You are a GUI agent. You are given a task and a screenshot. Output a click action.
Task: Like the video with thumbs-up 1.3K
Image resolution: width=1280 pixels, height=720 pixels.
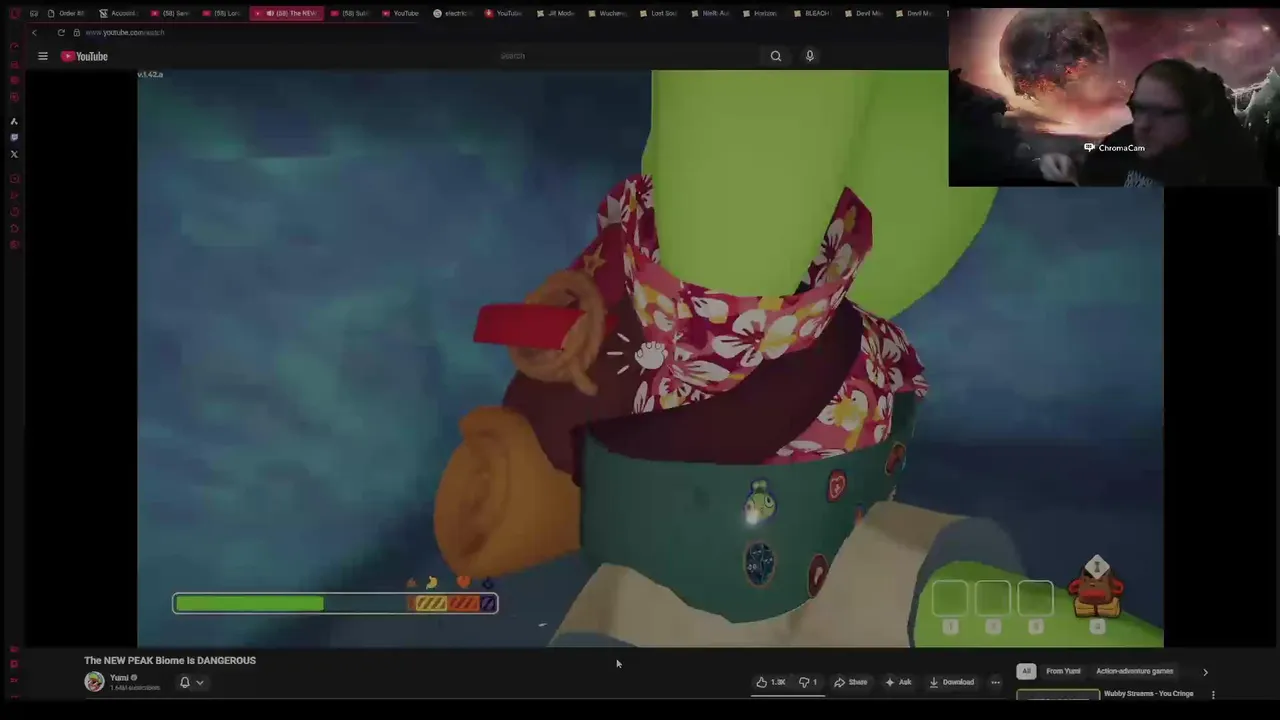click(x=771, y=682)
